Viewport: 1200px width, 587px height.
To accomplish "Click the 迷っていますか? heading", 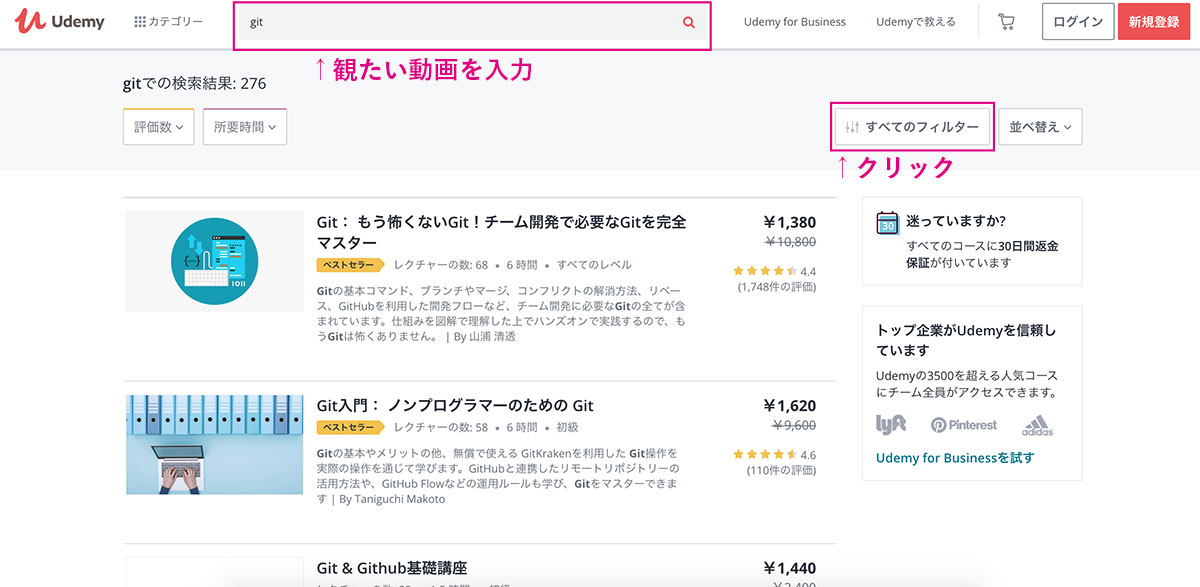I will (956, 221).
